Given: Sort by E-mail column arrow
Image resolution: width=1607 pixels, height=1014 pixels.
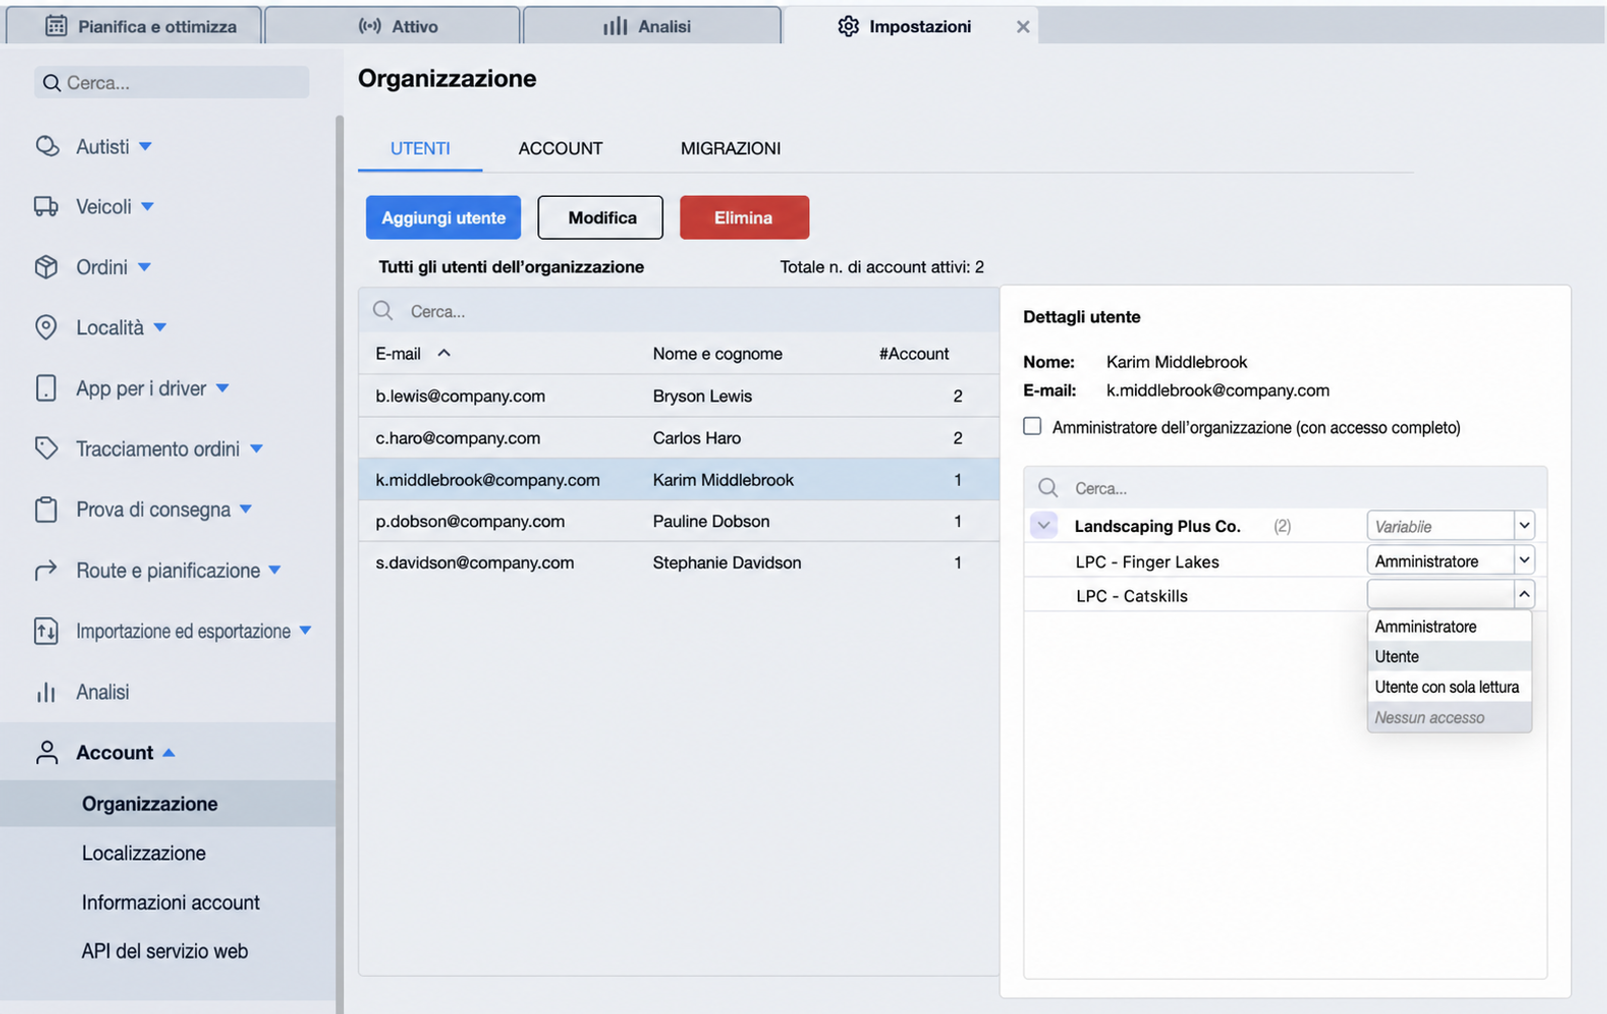Looking at the screenshot, I should coord(444,353).
